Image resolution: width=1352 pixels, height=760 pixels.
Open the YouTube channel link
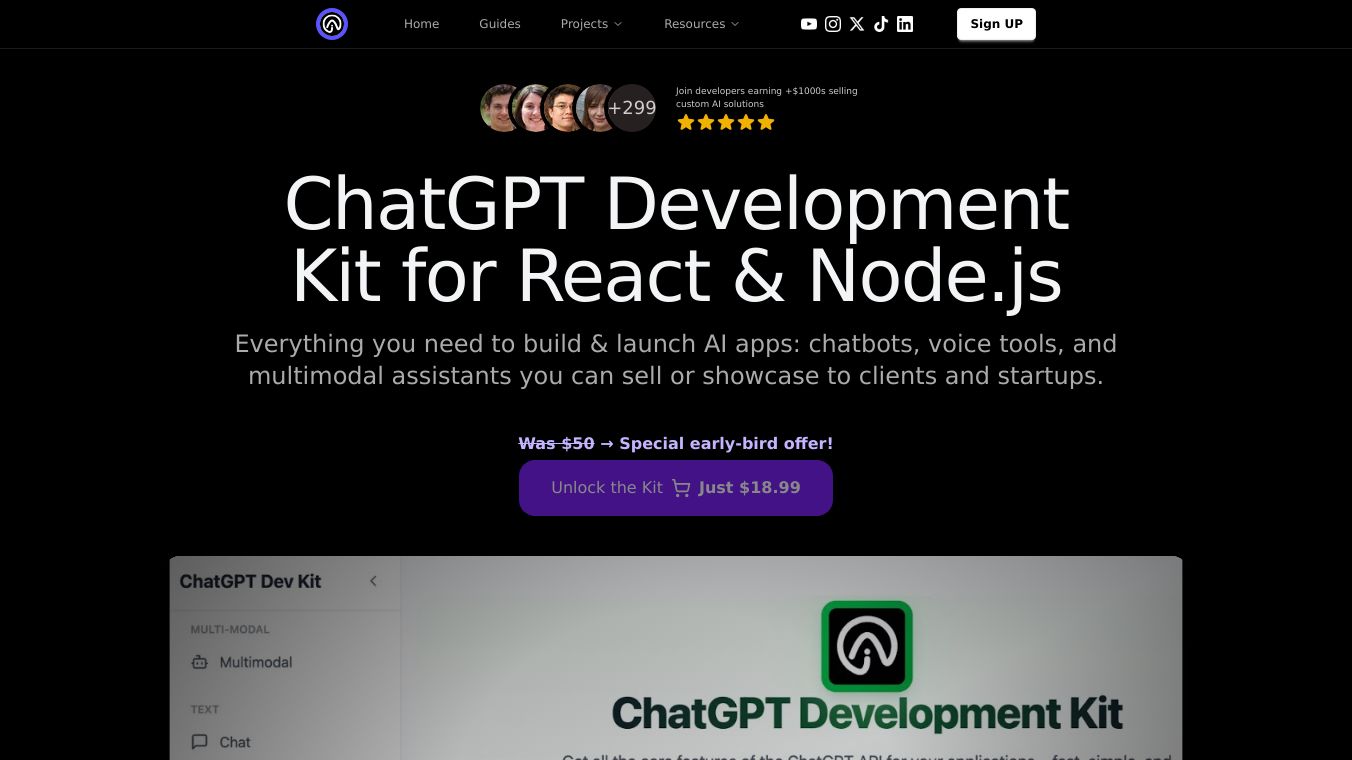point(809,24)
